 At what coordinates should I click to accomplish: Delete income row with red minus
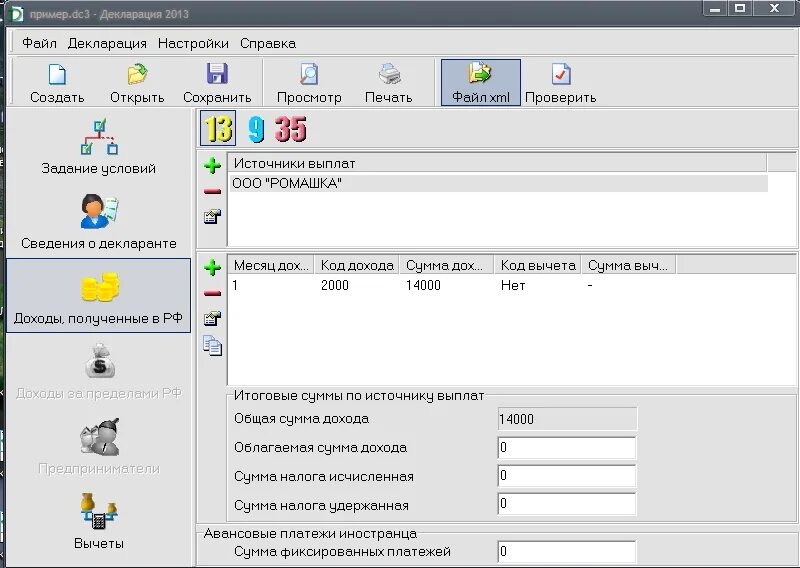(x=212, y=293)
